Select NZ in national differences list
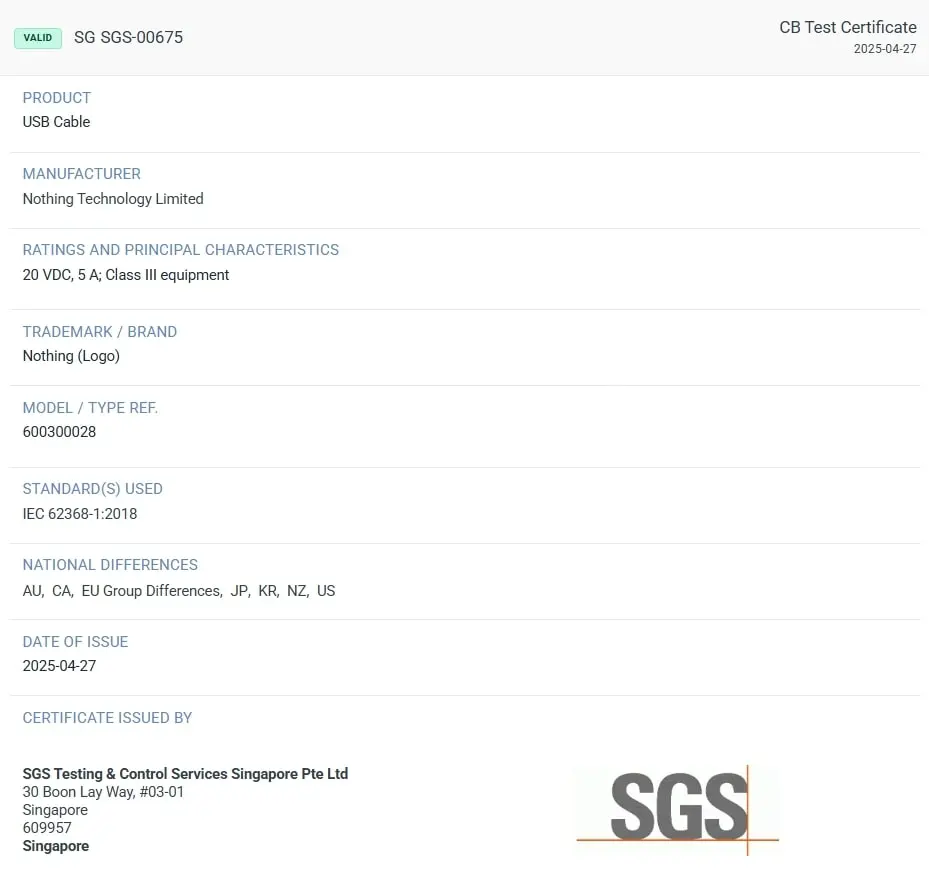The image size is (929, 880). pos(297,591)
